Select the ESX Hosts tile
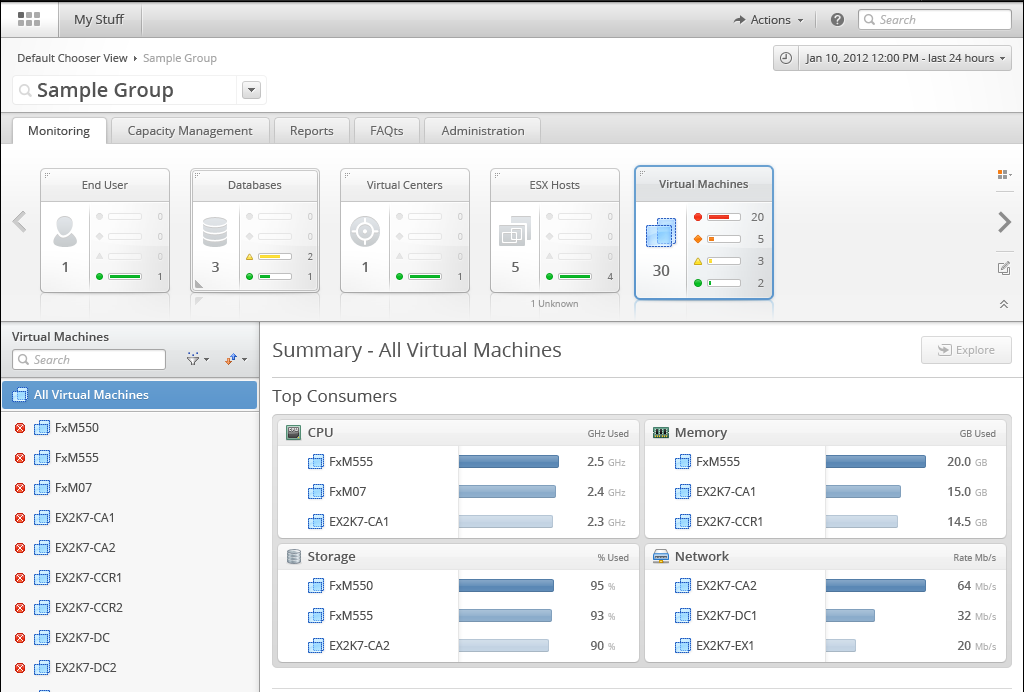 click(x=554, y=230)
